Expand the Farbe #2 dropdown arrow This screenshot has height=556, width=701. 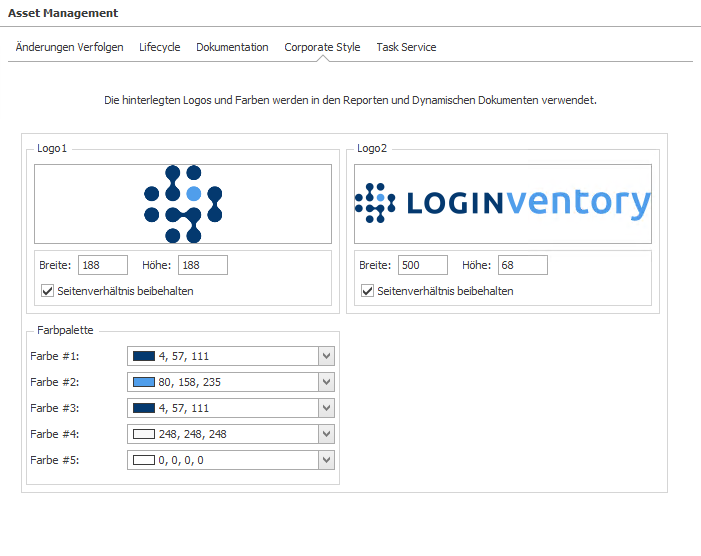tap(326, 382)
